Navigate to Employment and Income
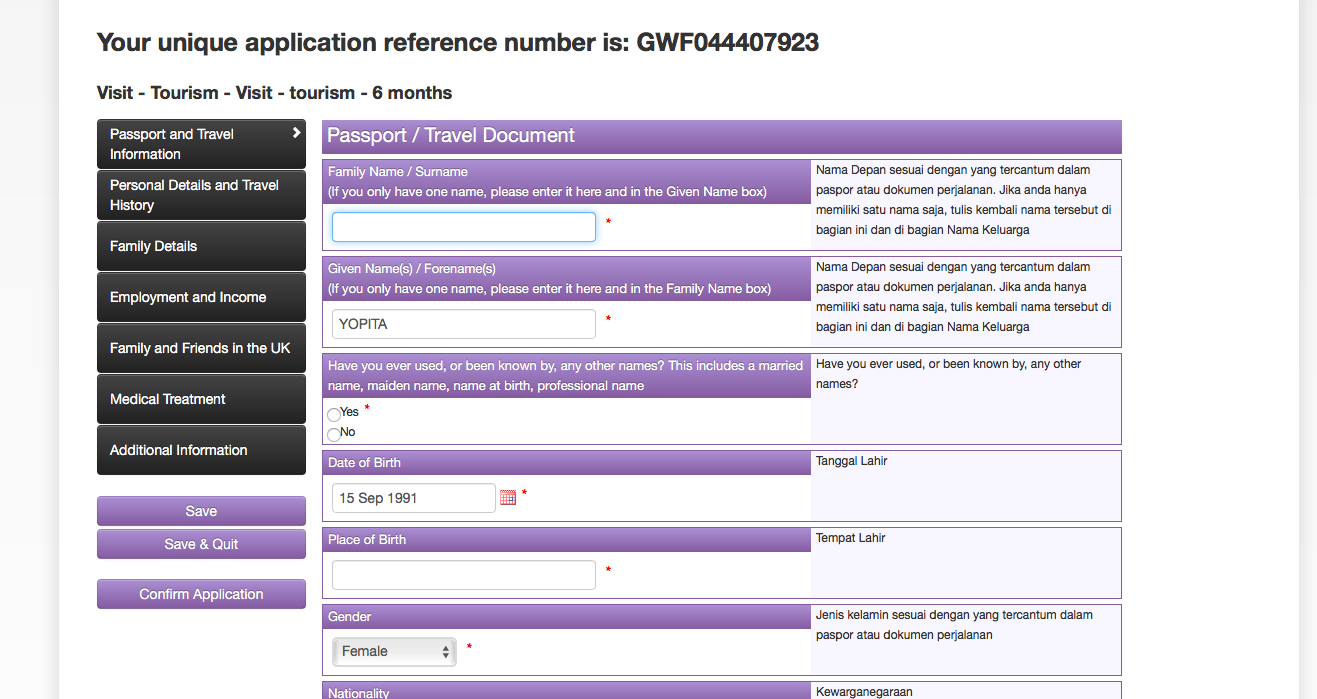 tap(200, 297)
